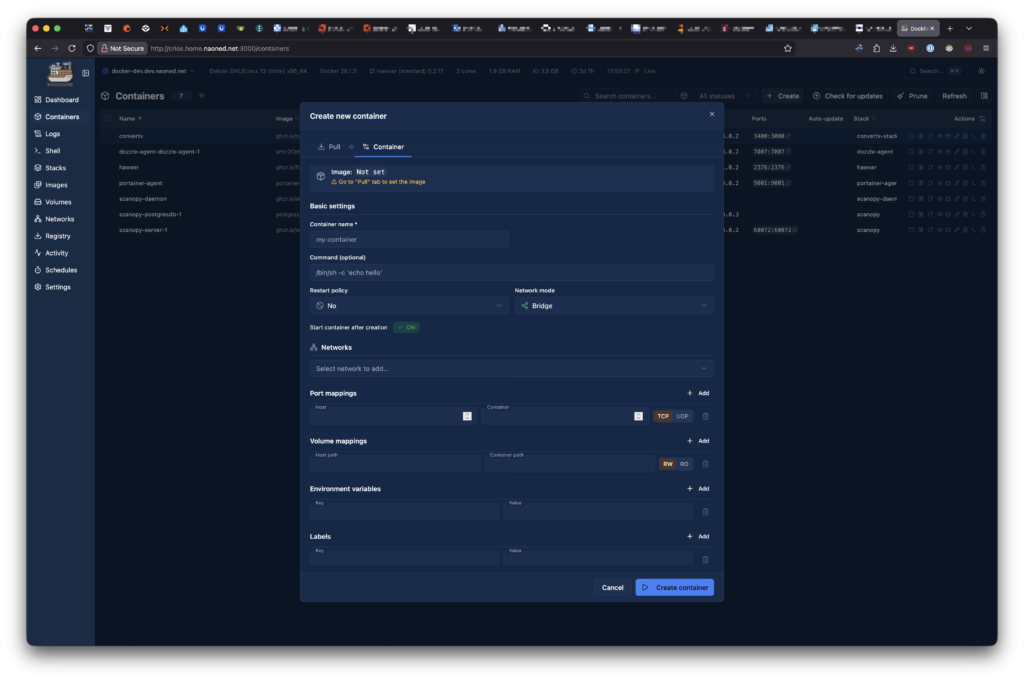Reload the page with browser refresh icon
This screenshot has width=1024, height=681.
point(72,48)
